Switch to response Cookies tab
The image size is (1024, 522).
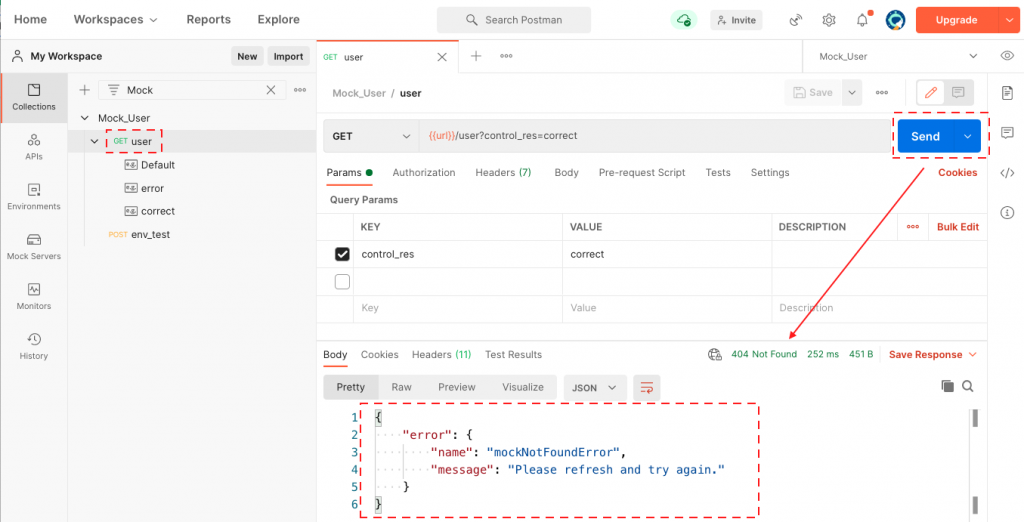[379, 355]
